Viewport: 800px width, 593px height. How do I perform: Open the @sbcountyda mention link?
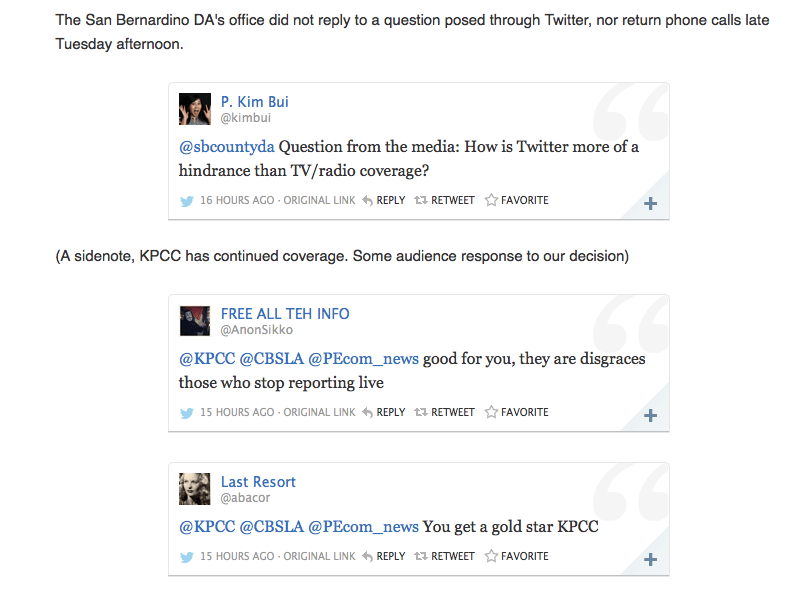(x=226, y=147)
